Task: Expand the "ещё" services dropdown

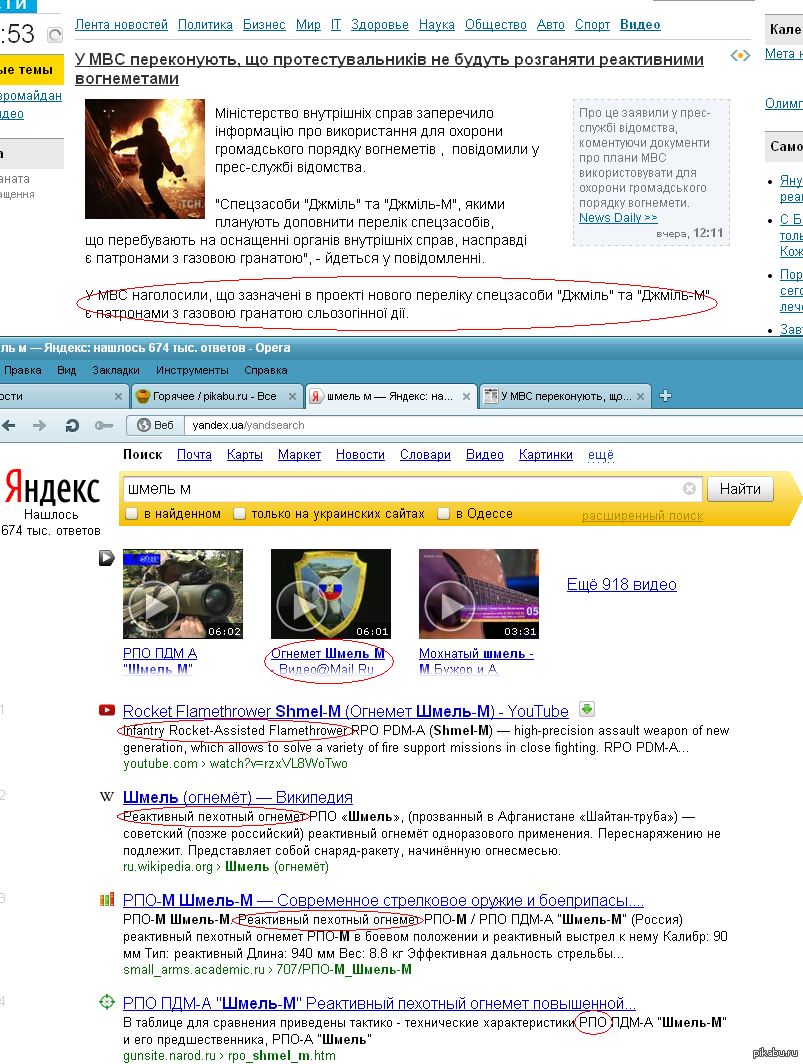Action: 601,455
